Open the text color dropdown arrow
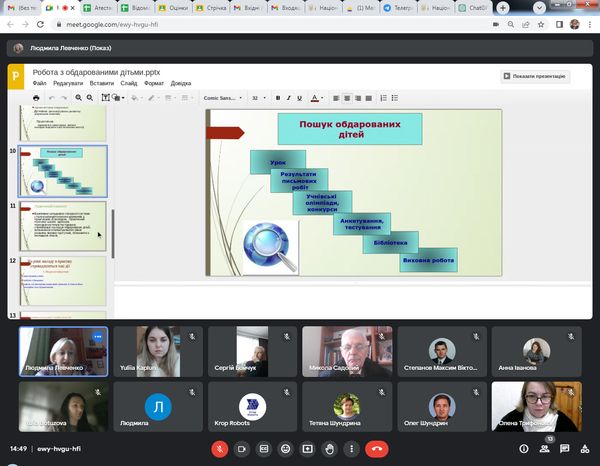The image size is (600, 466). point(322,98)
